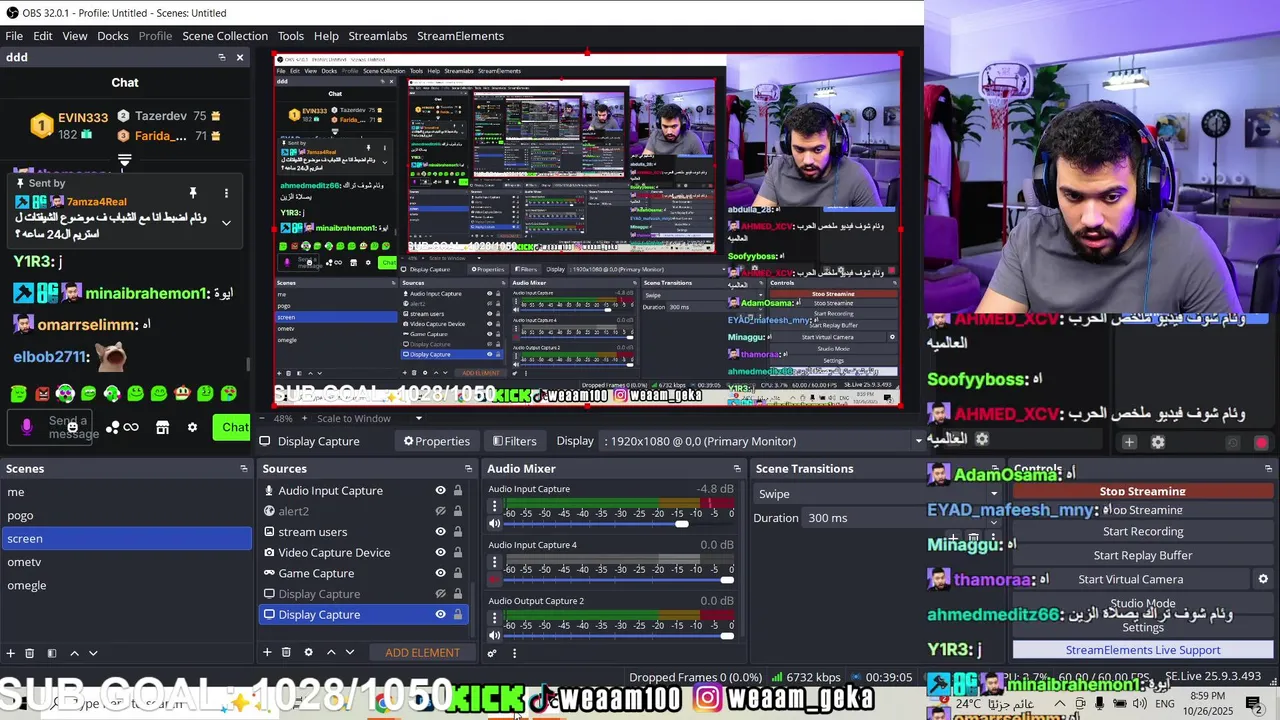Delete selected source using Sources trash icon

coord(286,652)
